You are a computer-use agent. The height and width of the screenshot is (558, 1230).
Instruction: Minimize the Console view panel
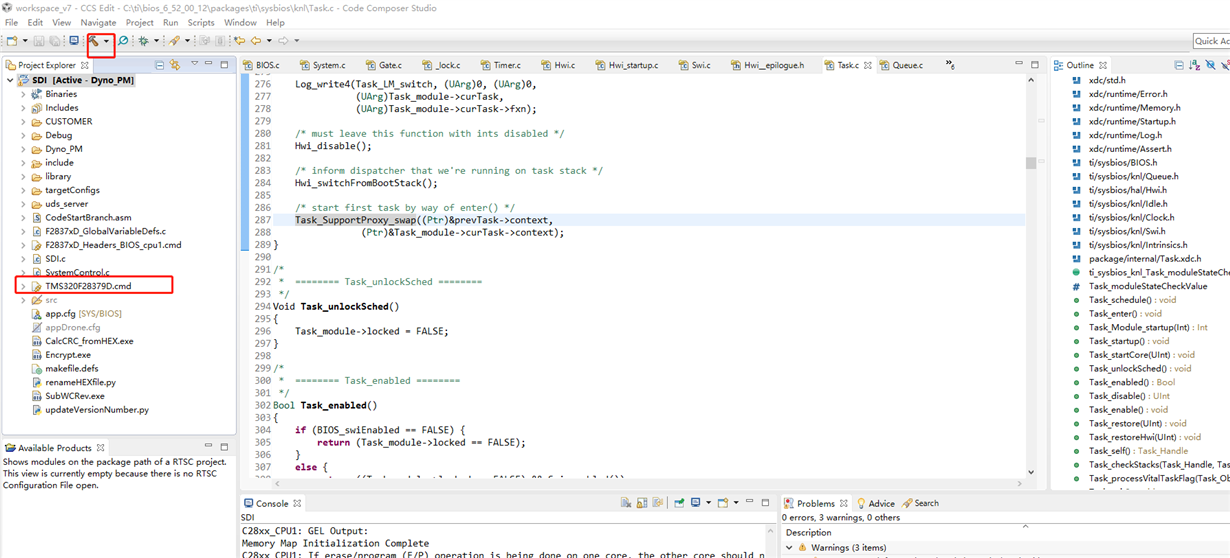pyautogui.click(x=749, y=503)
